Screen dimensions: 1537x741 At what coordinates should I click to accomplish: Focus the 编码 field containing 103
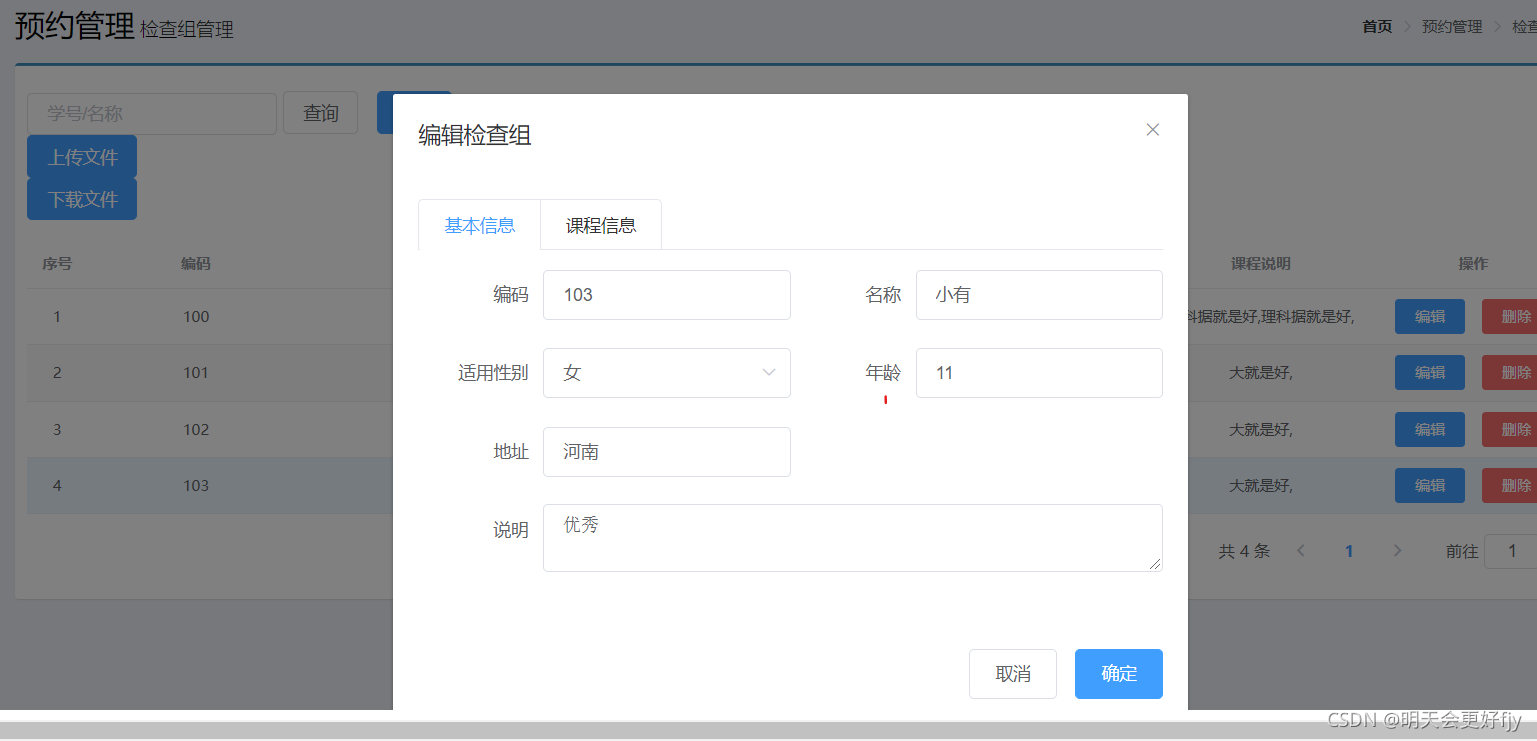tap(667, 295)
